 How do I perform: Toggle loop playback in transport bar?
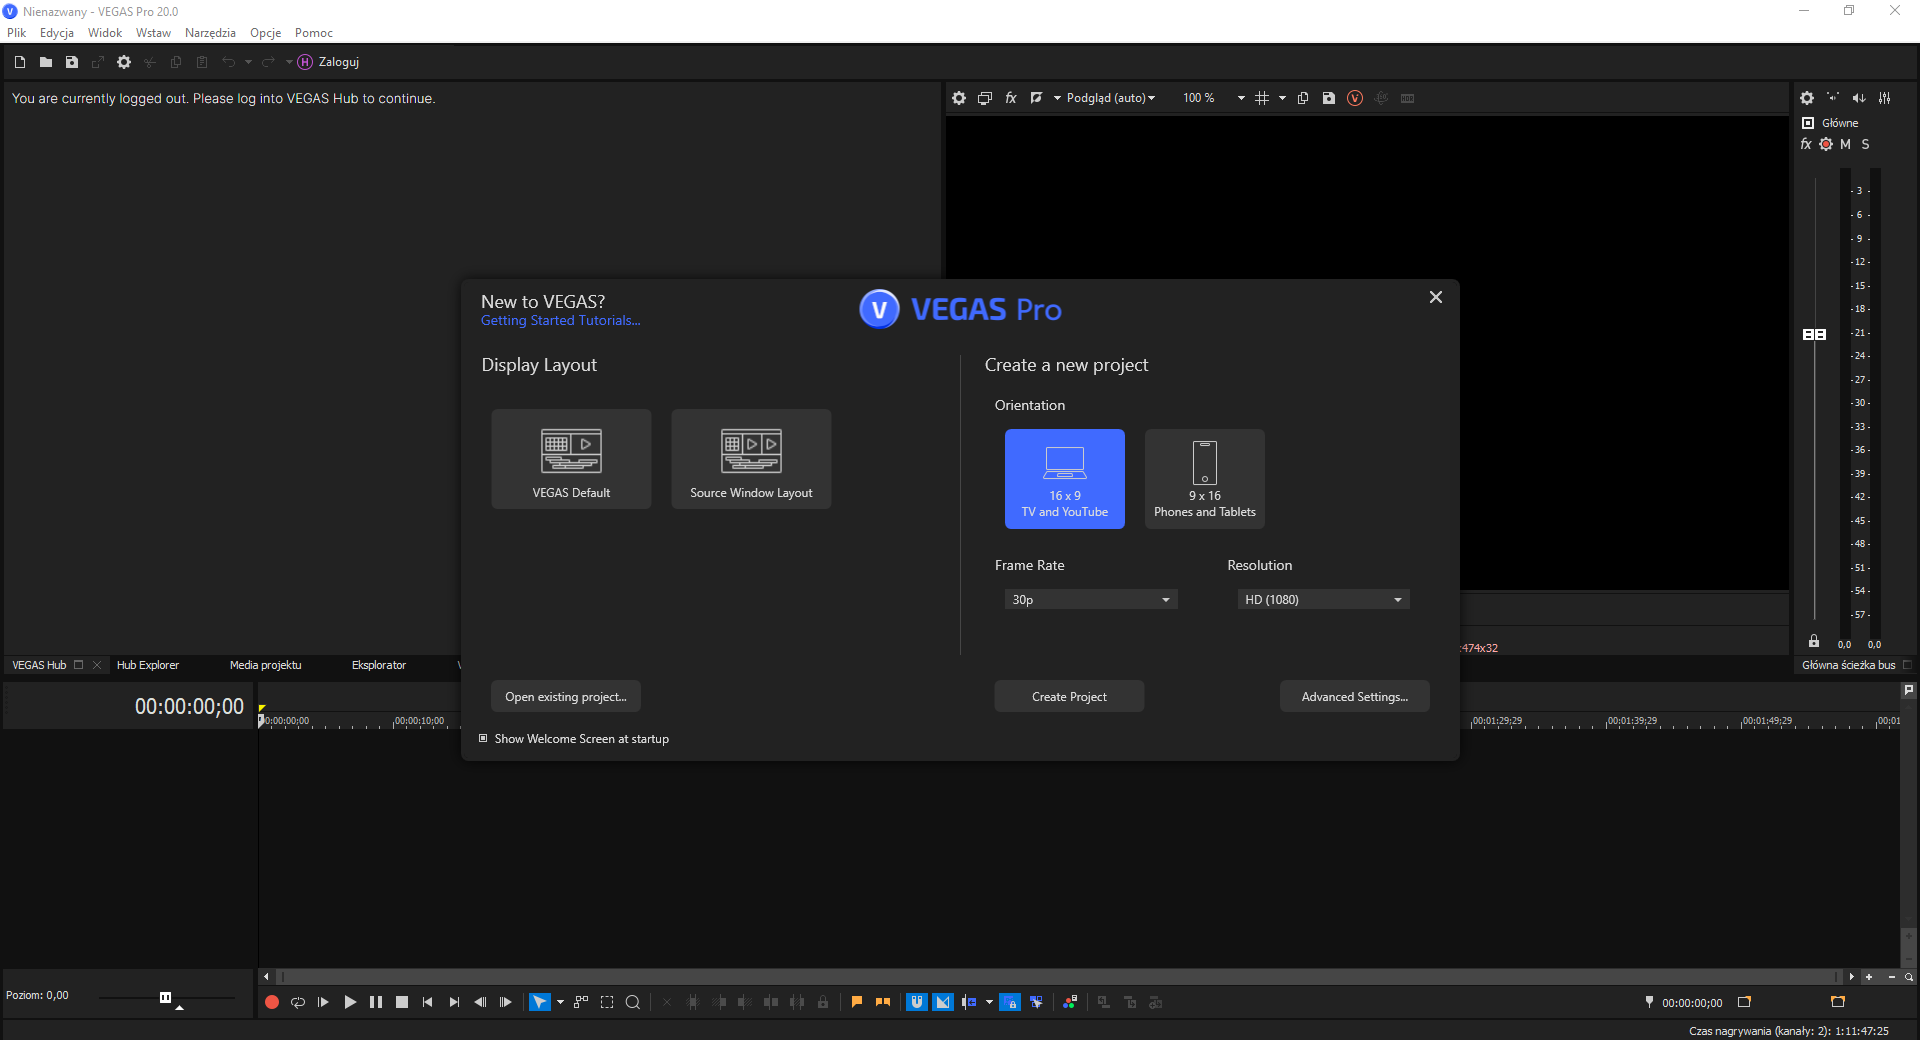[x=297, y=1002]
